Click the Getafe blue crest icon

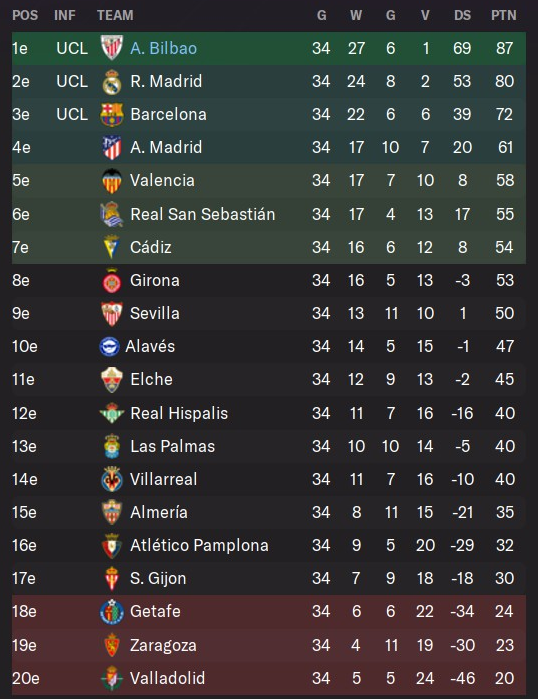111,612
